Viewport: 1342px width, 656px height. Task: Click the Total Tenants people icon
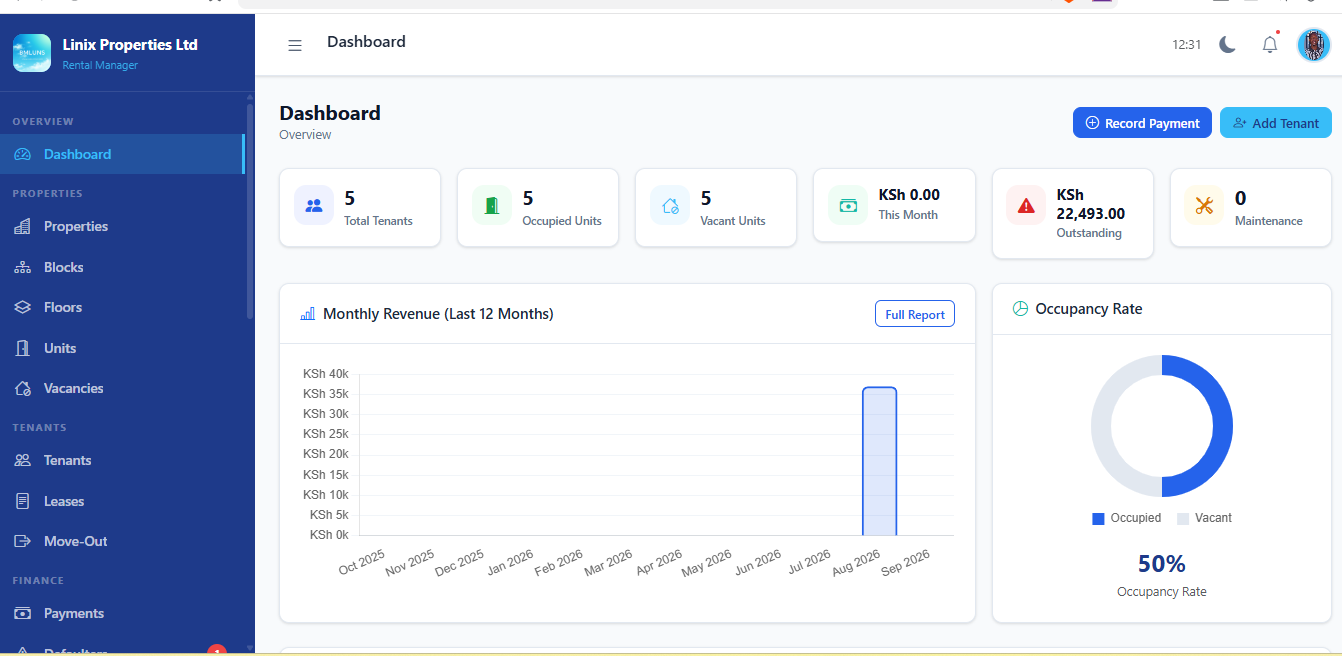[314, 205]
